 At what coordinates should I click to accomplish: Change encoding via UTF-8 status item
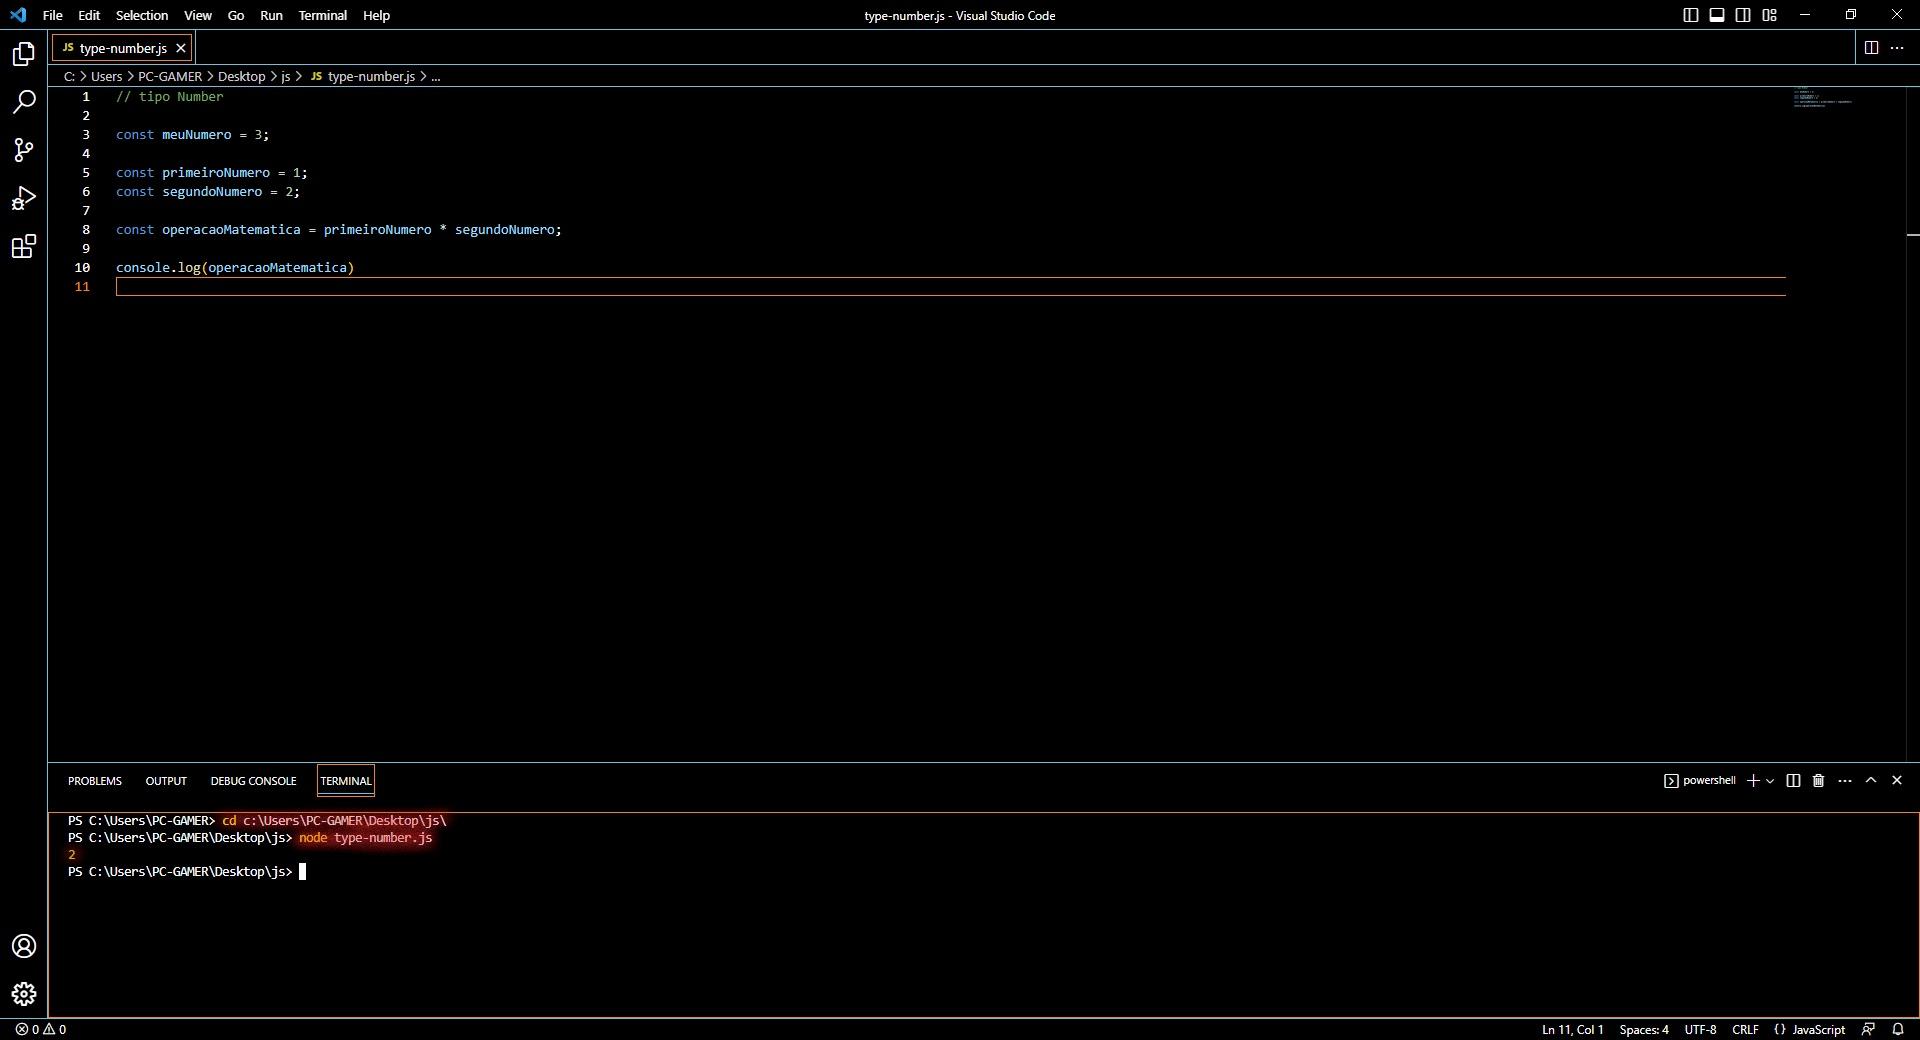click(x=1700, y=1029)
